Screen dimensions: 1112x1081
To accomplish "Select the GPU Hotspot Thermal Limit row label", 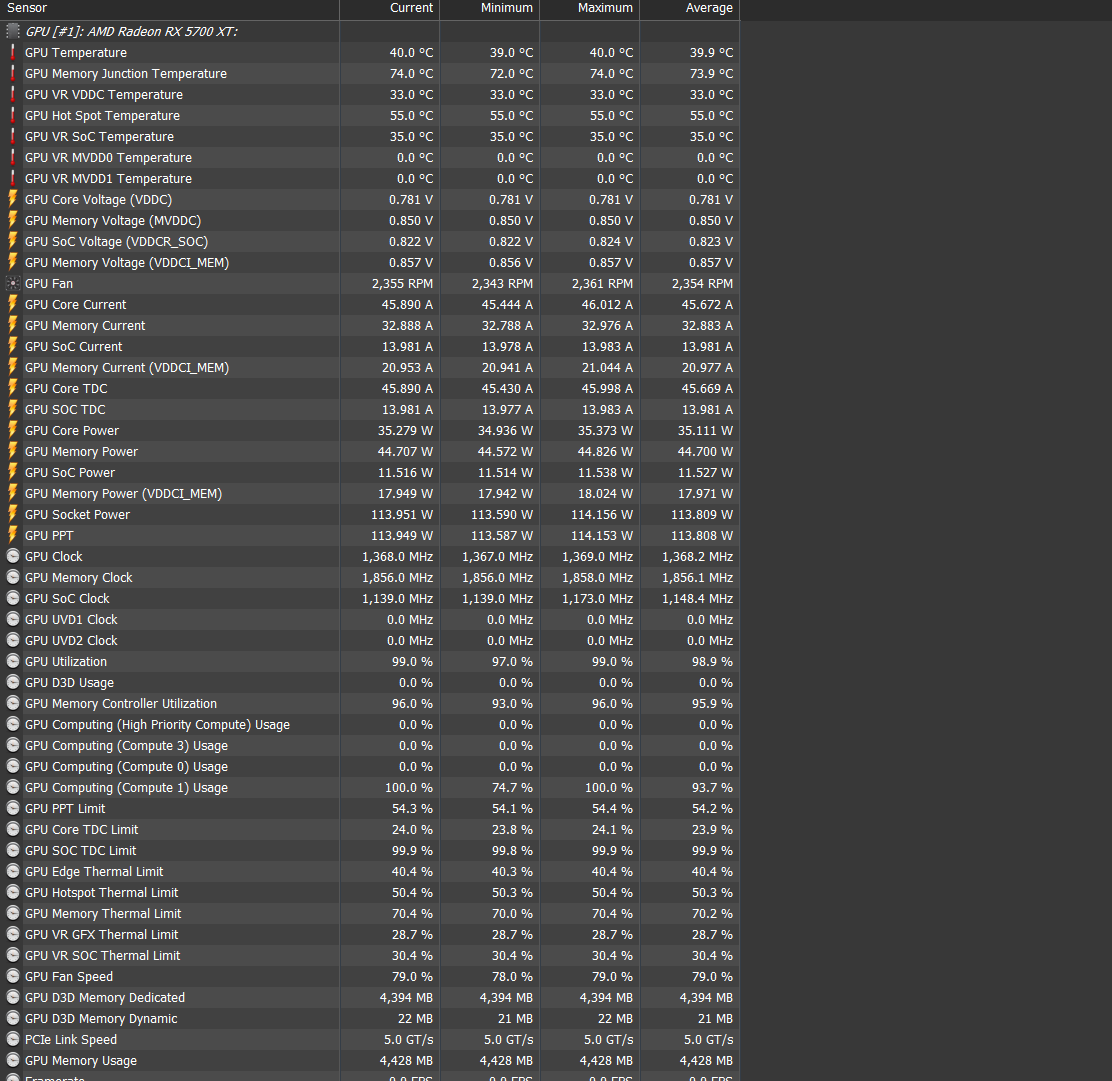I will [101, 892].
